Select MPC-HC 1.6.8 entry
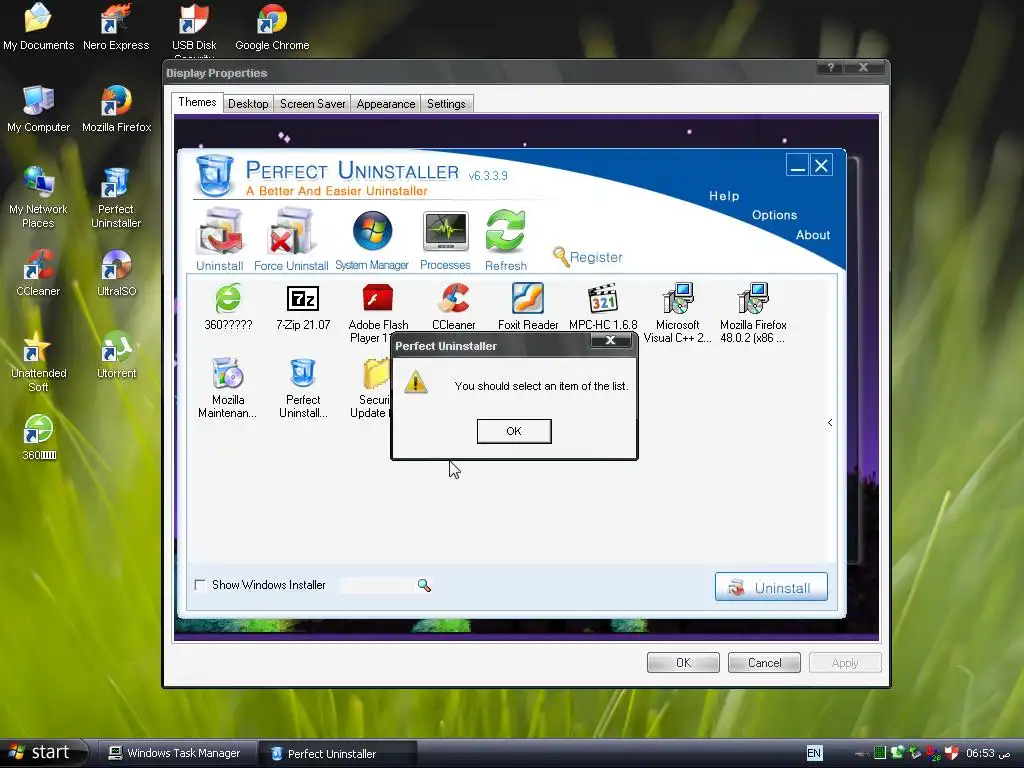1024x768 pixels. pyautogui.click(x=603, y=307)
